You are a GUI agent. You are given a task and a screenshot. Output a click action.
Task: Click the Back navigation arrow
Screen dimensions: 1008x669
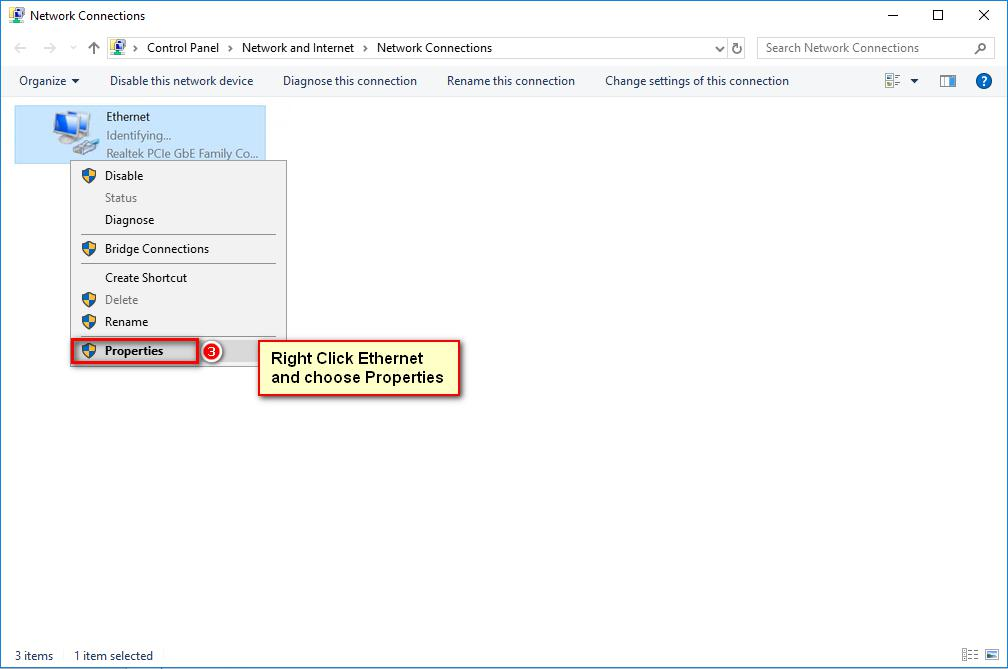point(21,48)
